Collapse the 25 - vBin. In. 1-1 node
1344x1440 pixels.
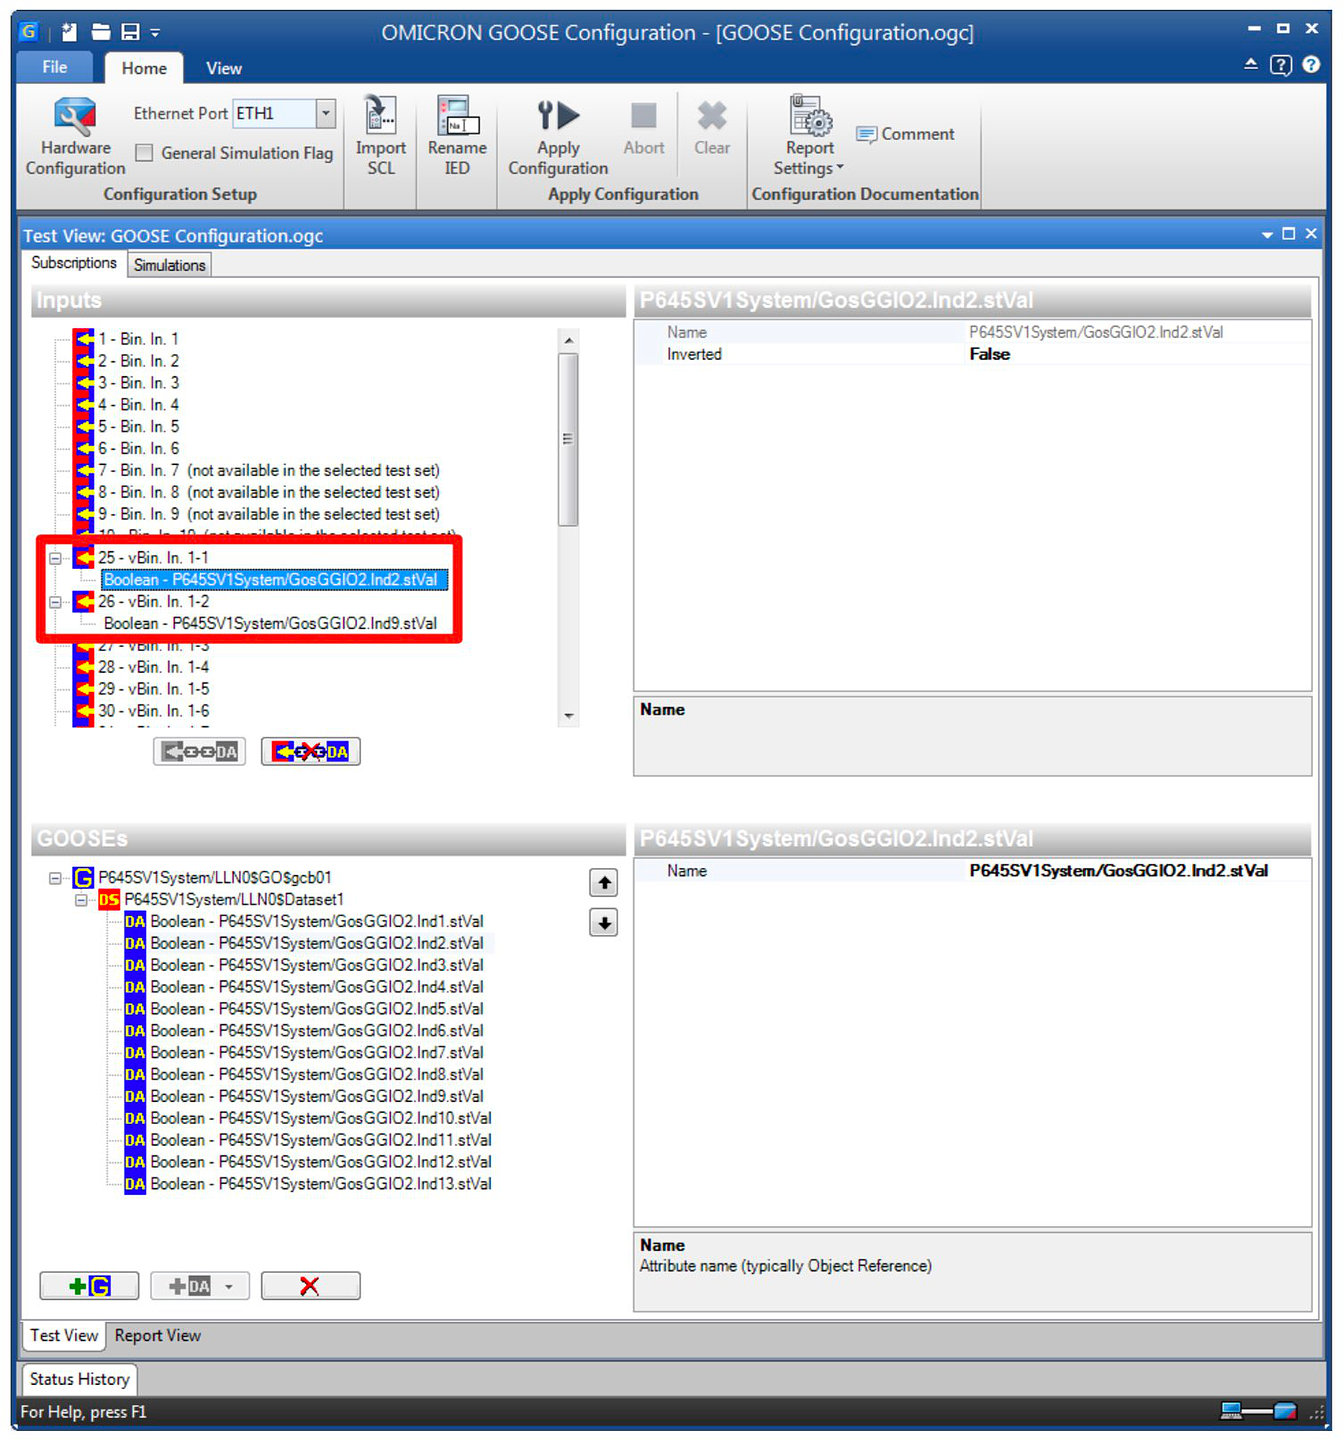[x=56, y=558]
